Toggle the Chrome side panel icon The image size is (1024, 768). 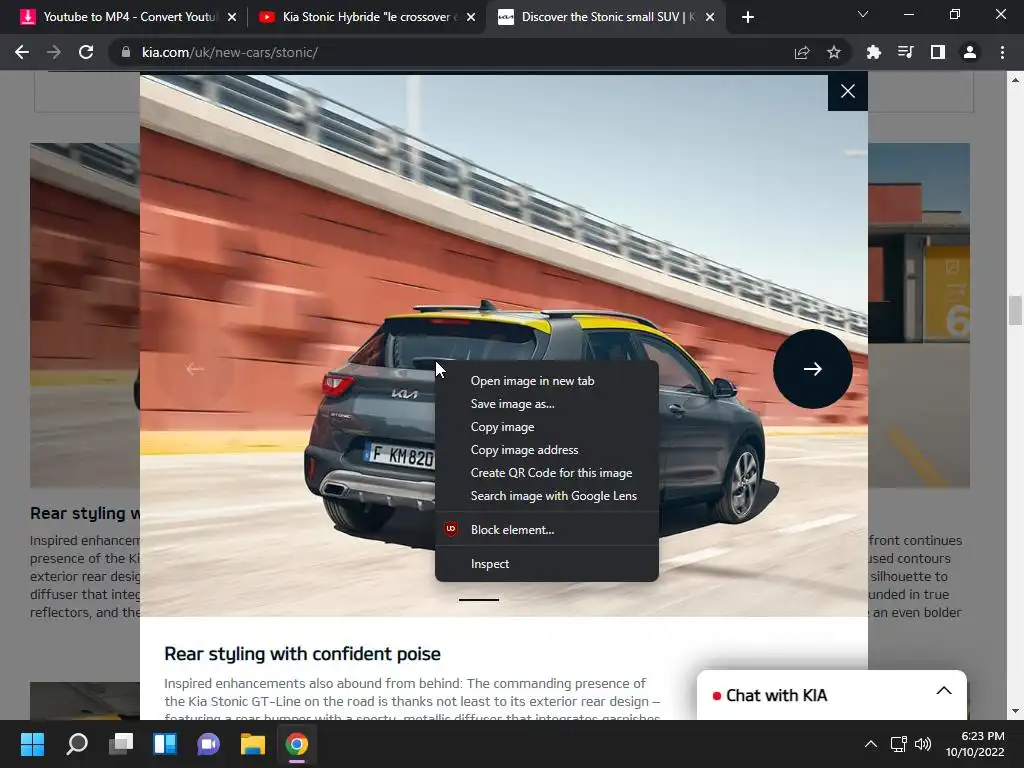938,52
